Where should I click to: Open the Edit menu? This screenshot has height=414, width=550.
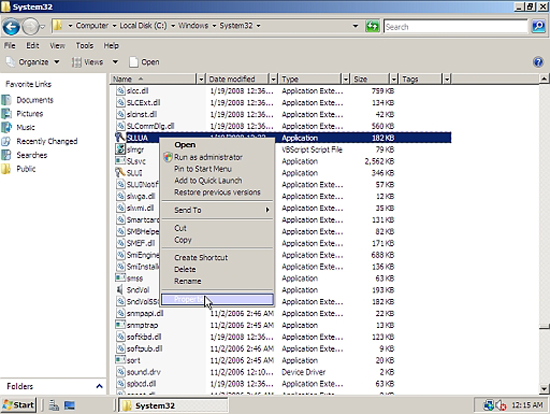click(33, 46)
